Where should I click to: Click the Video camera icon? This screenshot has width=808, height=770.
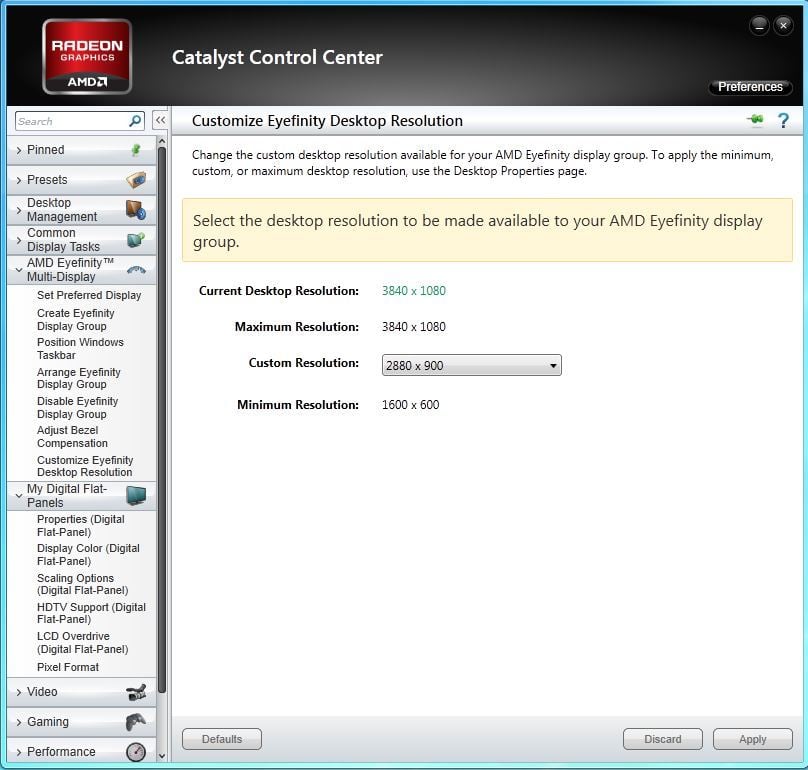click(x=136, y=692)
